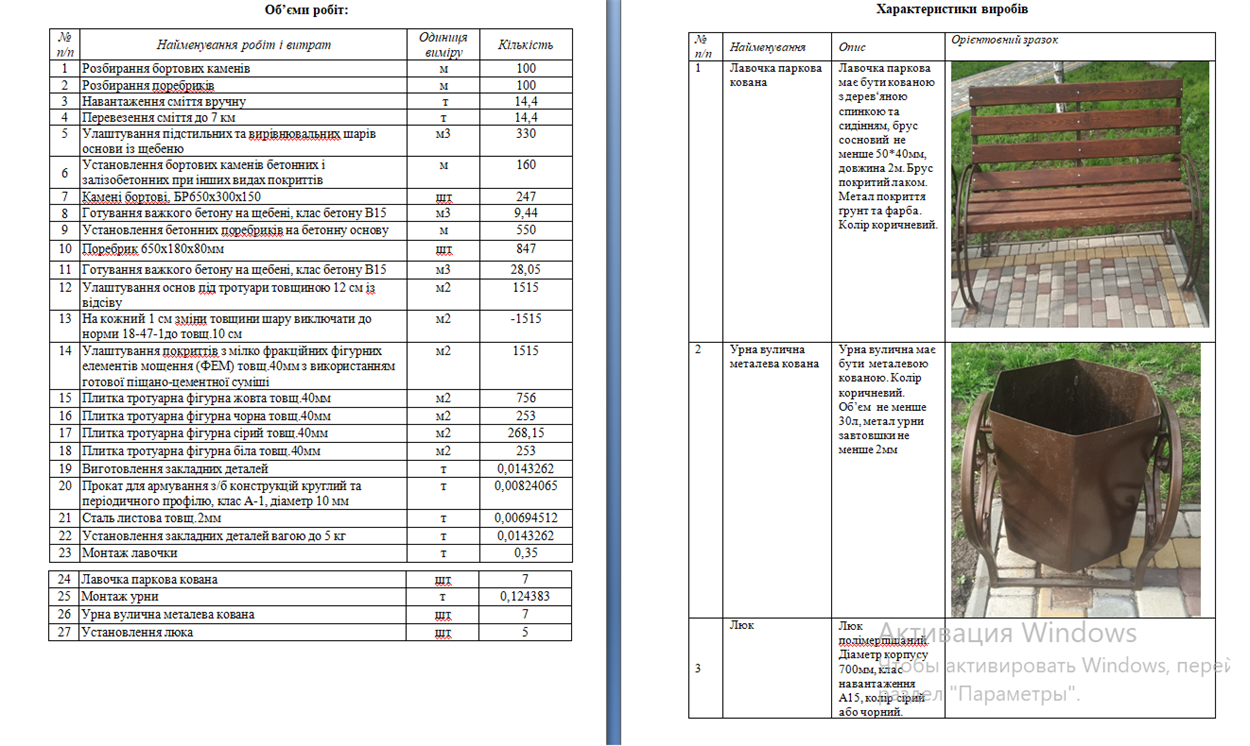Screen dimensions: 1250x746
Task: Click the quantity "9,44" cell
Action: pos(526,213)
